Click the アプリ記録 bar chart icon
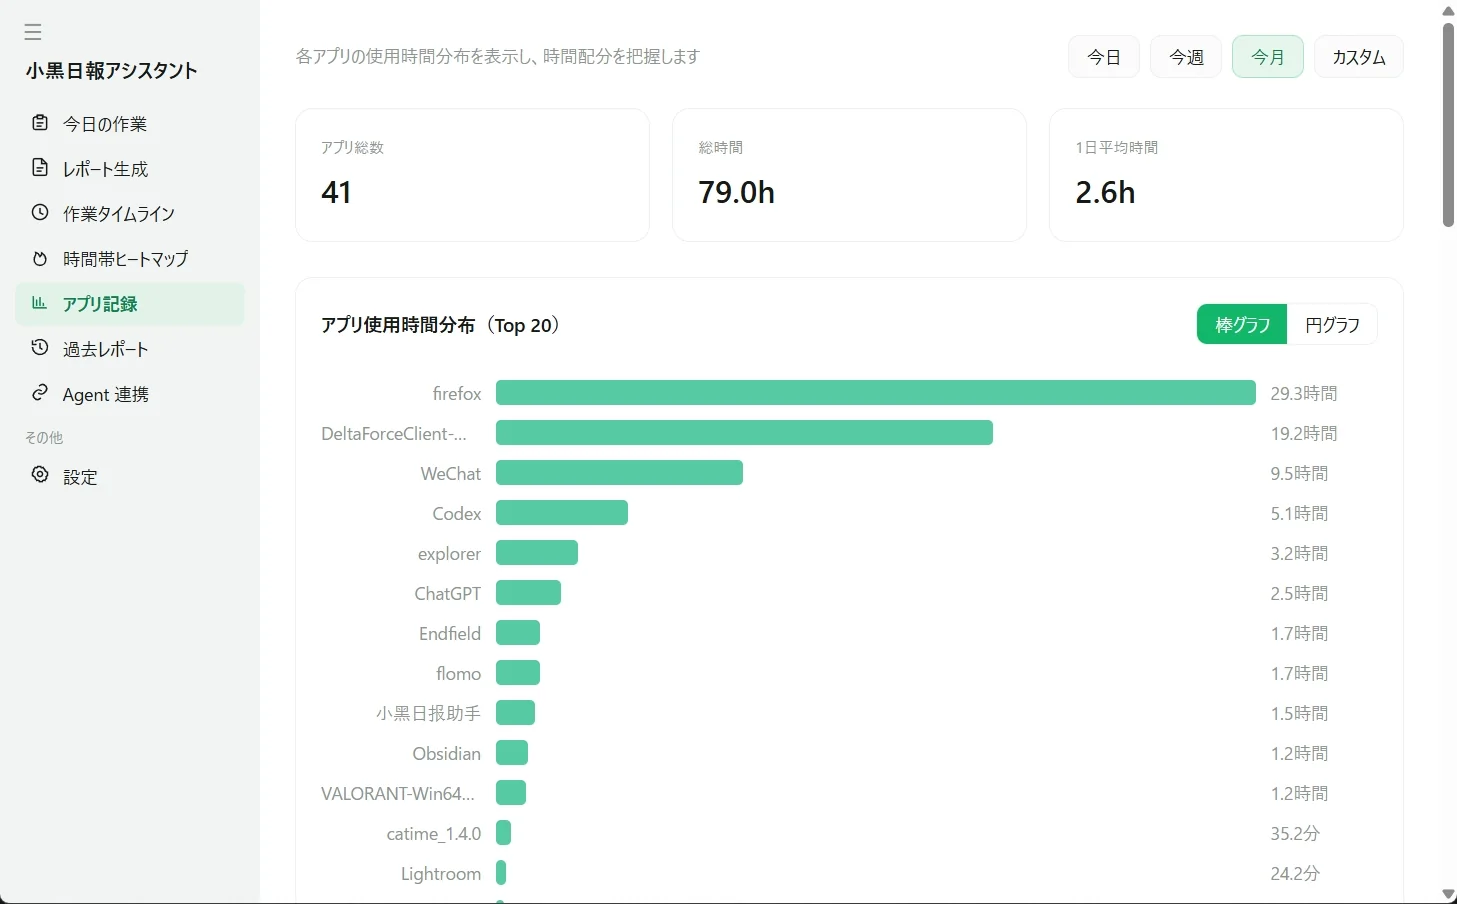This screenshot has height=904, width=1457. click(40, 303)
